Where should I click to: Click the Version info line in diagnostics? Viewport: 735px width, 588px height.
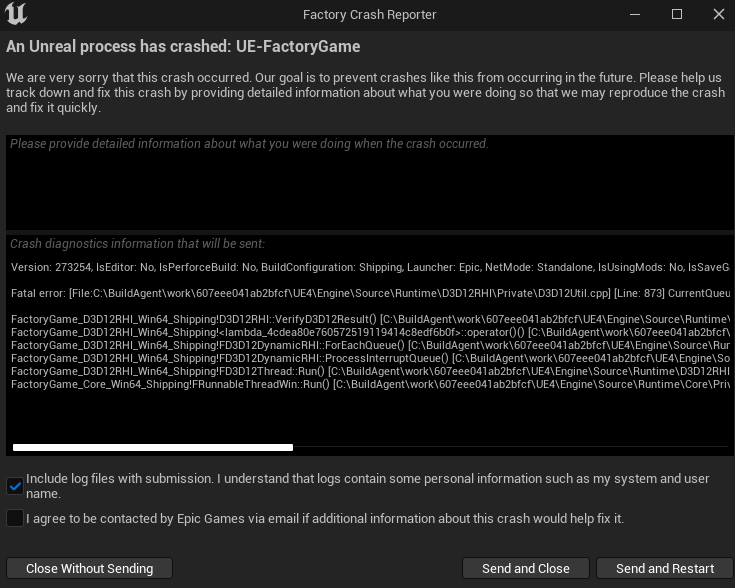pyautogui.click(x=370, y=267)
